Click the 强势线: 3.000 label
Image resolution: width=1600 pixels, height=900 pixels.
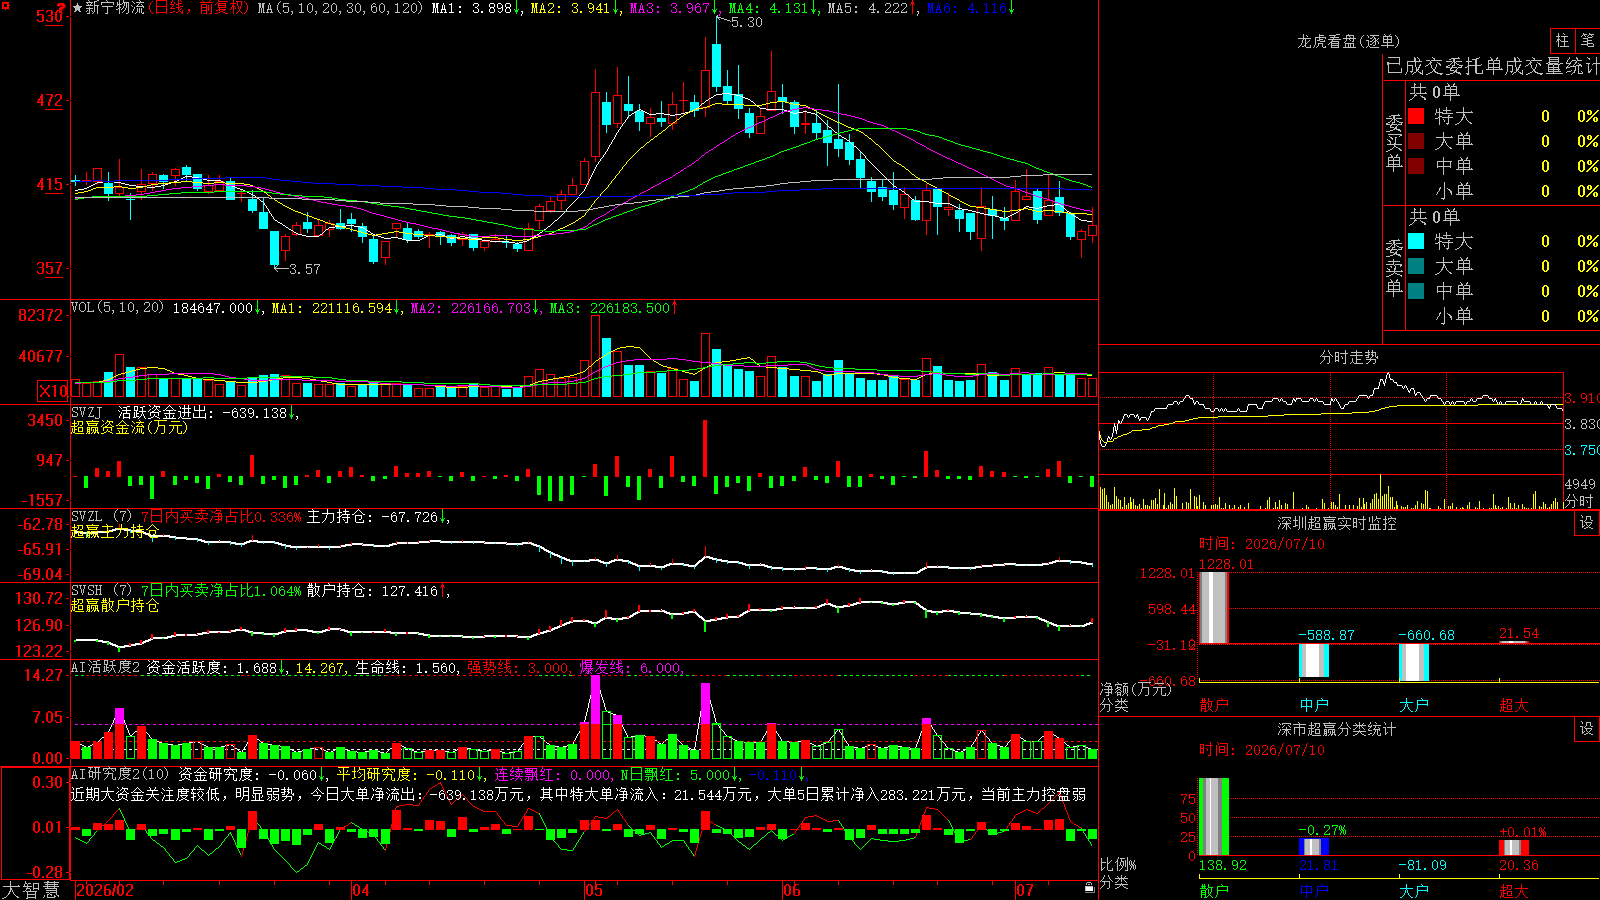click(x=519, y=667)
